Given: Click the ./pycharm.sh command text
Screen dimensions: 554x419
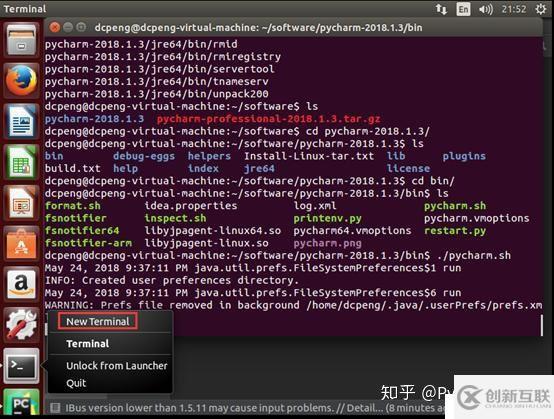Looking at the screenshot, I should pos(473,255).
